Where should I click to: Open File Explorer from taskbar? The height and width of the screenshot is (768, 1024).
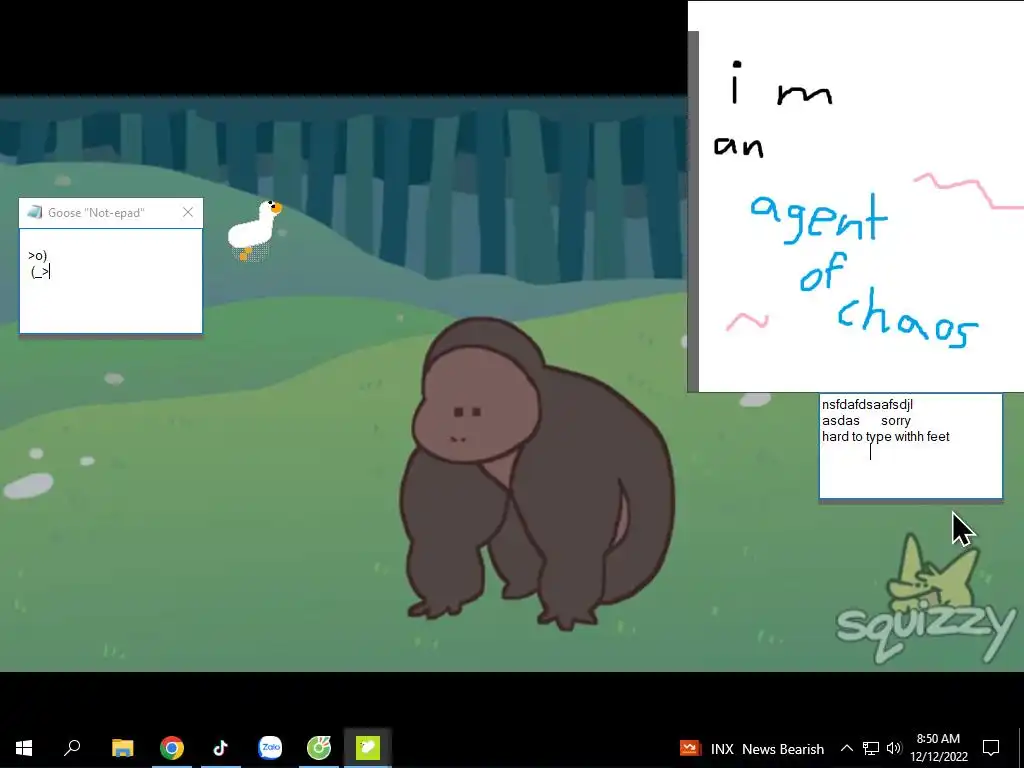click(122, 748)
